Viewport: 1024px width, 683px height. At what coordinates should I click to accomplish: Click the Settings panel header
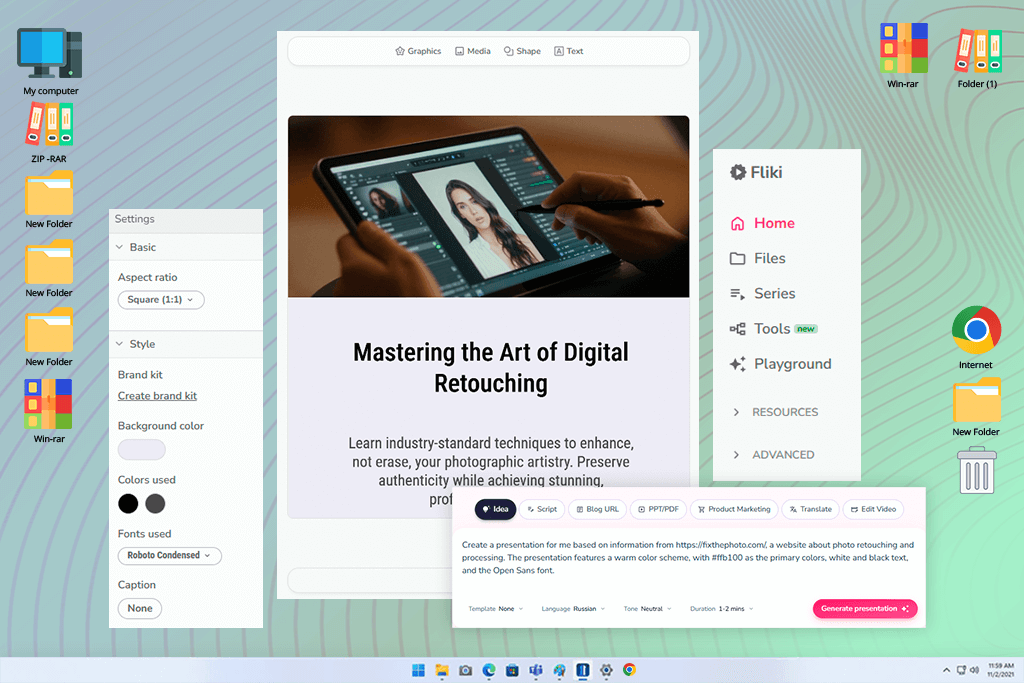[x=185, y=219]
